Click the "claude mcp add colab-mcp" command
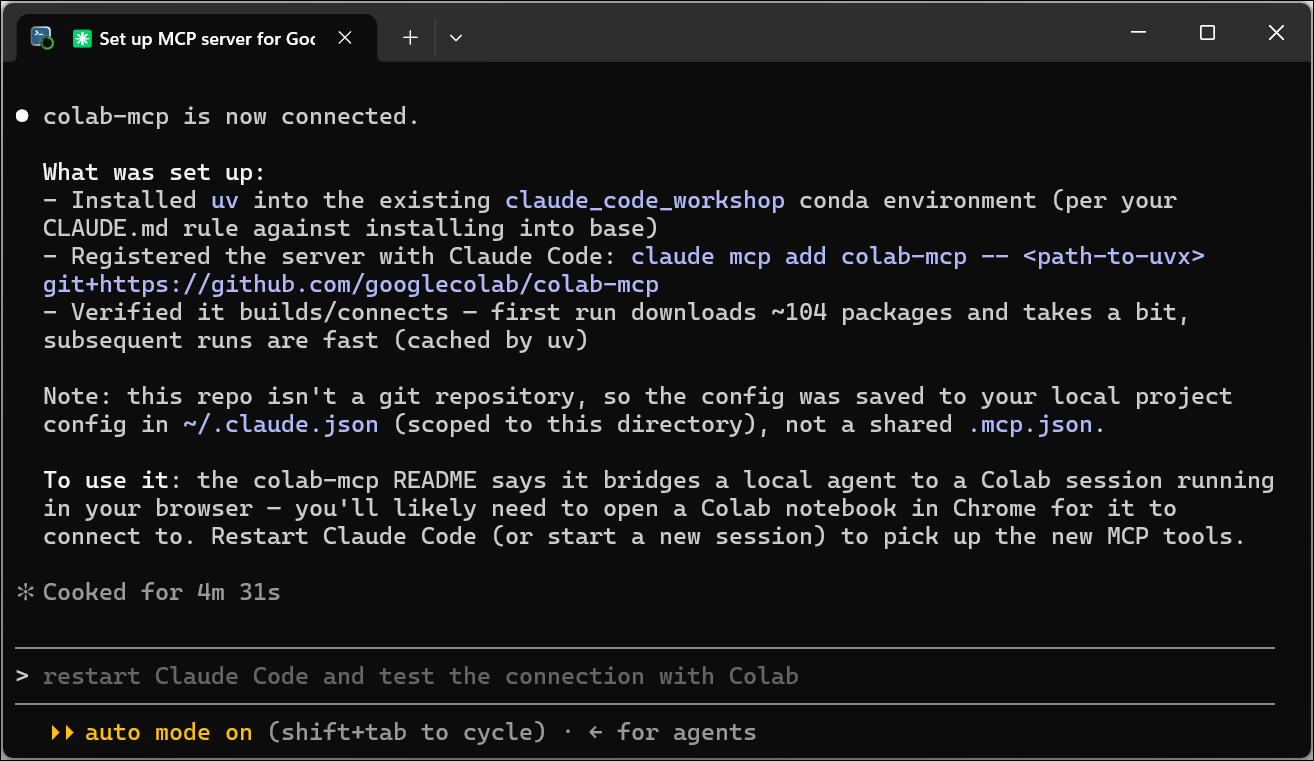Image resolution: width=1314 pixels, height=761 pixels. click(799, 256)
